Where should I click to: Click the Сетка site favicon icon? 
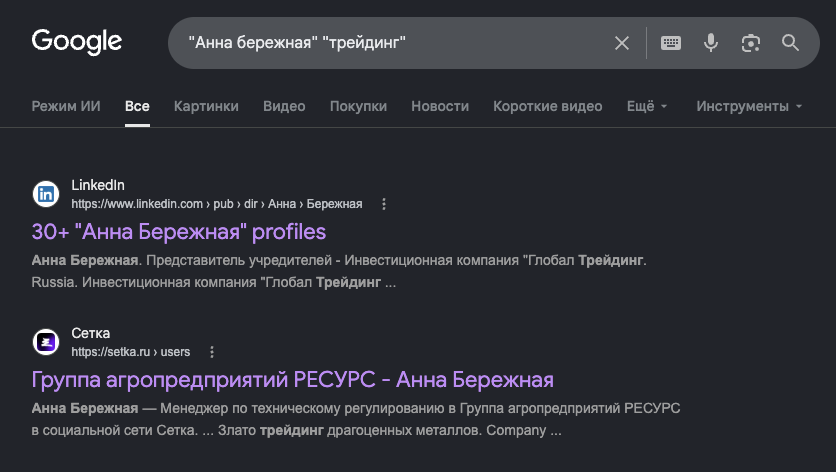tap(46, 342)
